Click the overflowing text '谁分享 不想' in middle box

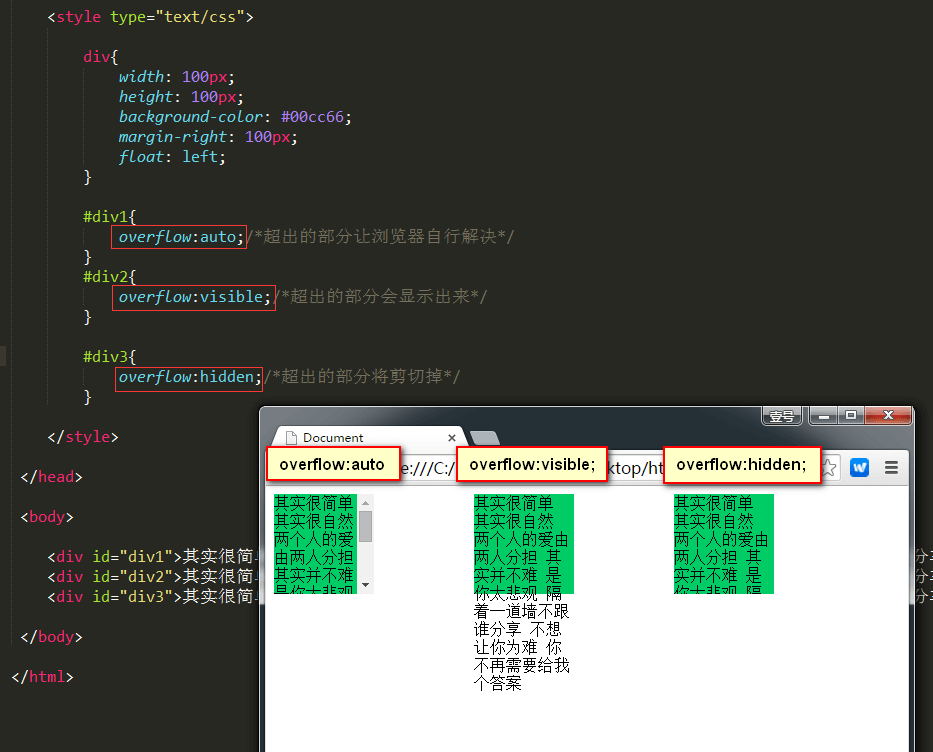coord(518,629)
